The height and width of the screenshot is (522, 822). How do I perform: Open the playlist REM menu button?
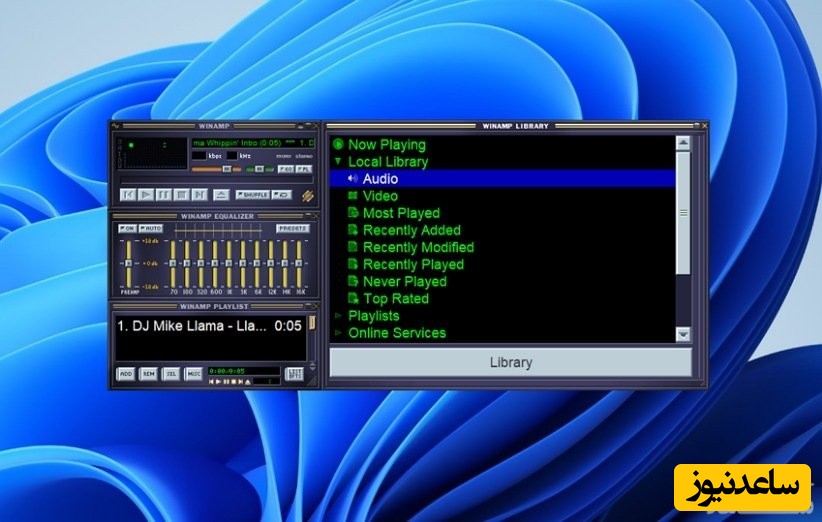[148, 374]
